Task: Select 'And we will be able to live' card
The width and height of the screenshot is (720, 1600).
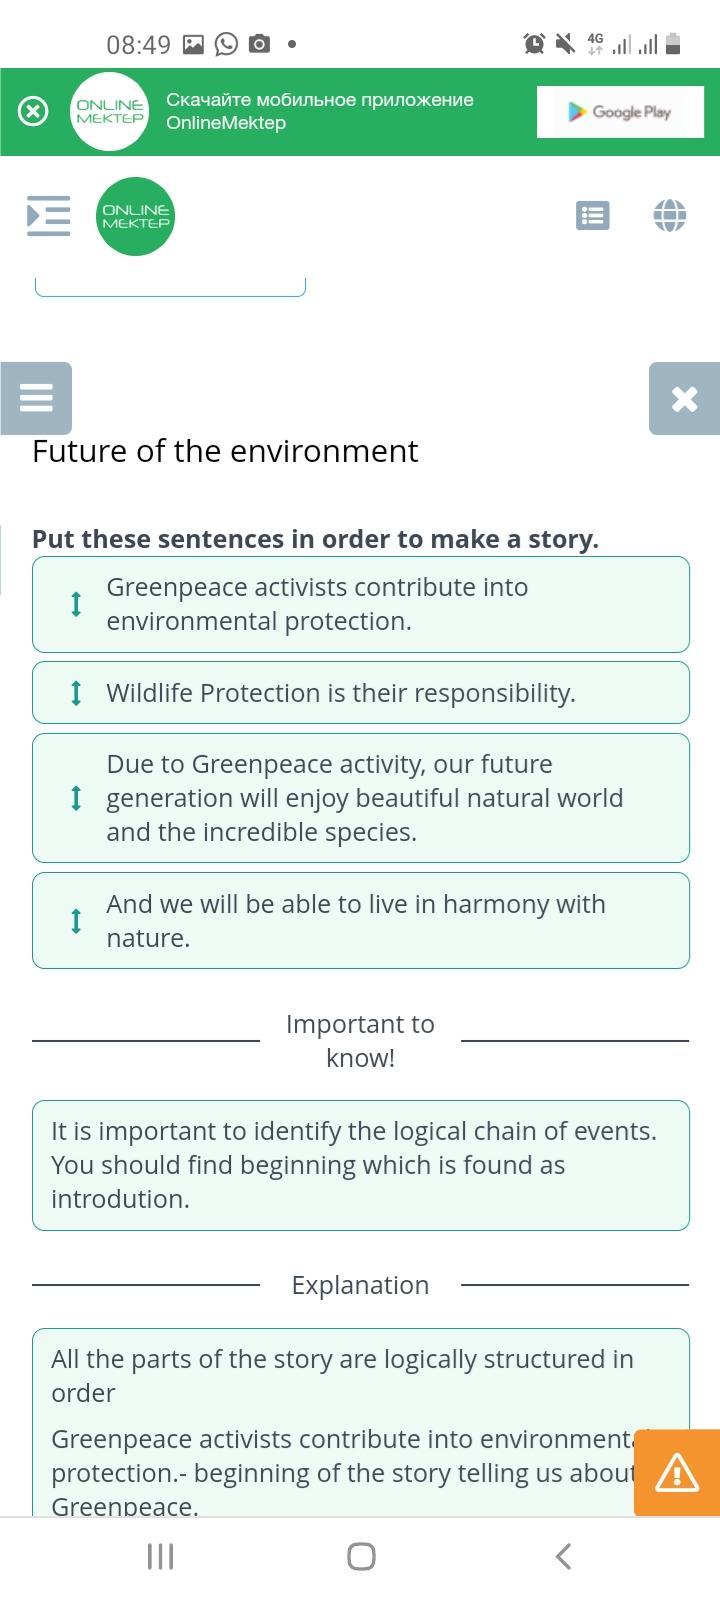Action: [x=361, y=920]
